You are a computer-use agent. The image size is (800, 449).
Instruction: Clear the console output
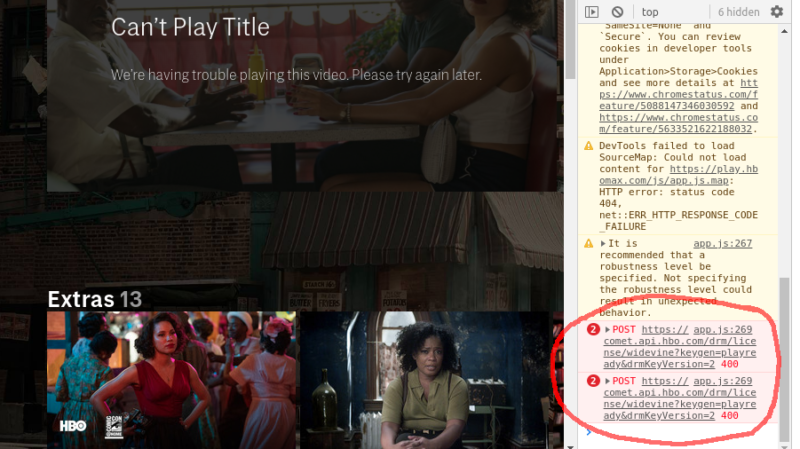coord(617,12)
